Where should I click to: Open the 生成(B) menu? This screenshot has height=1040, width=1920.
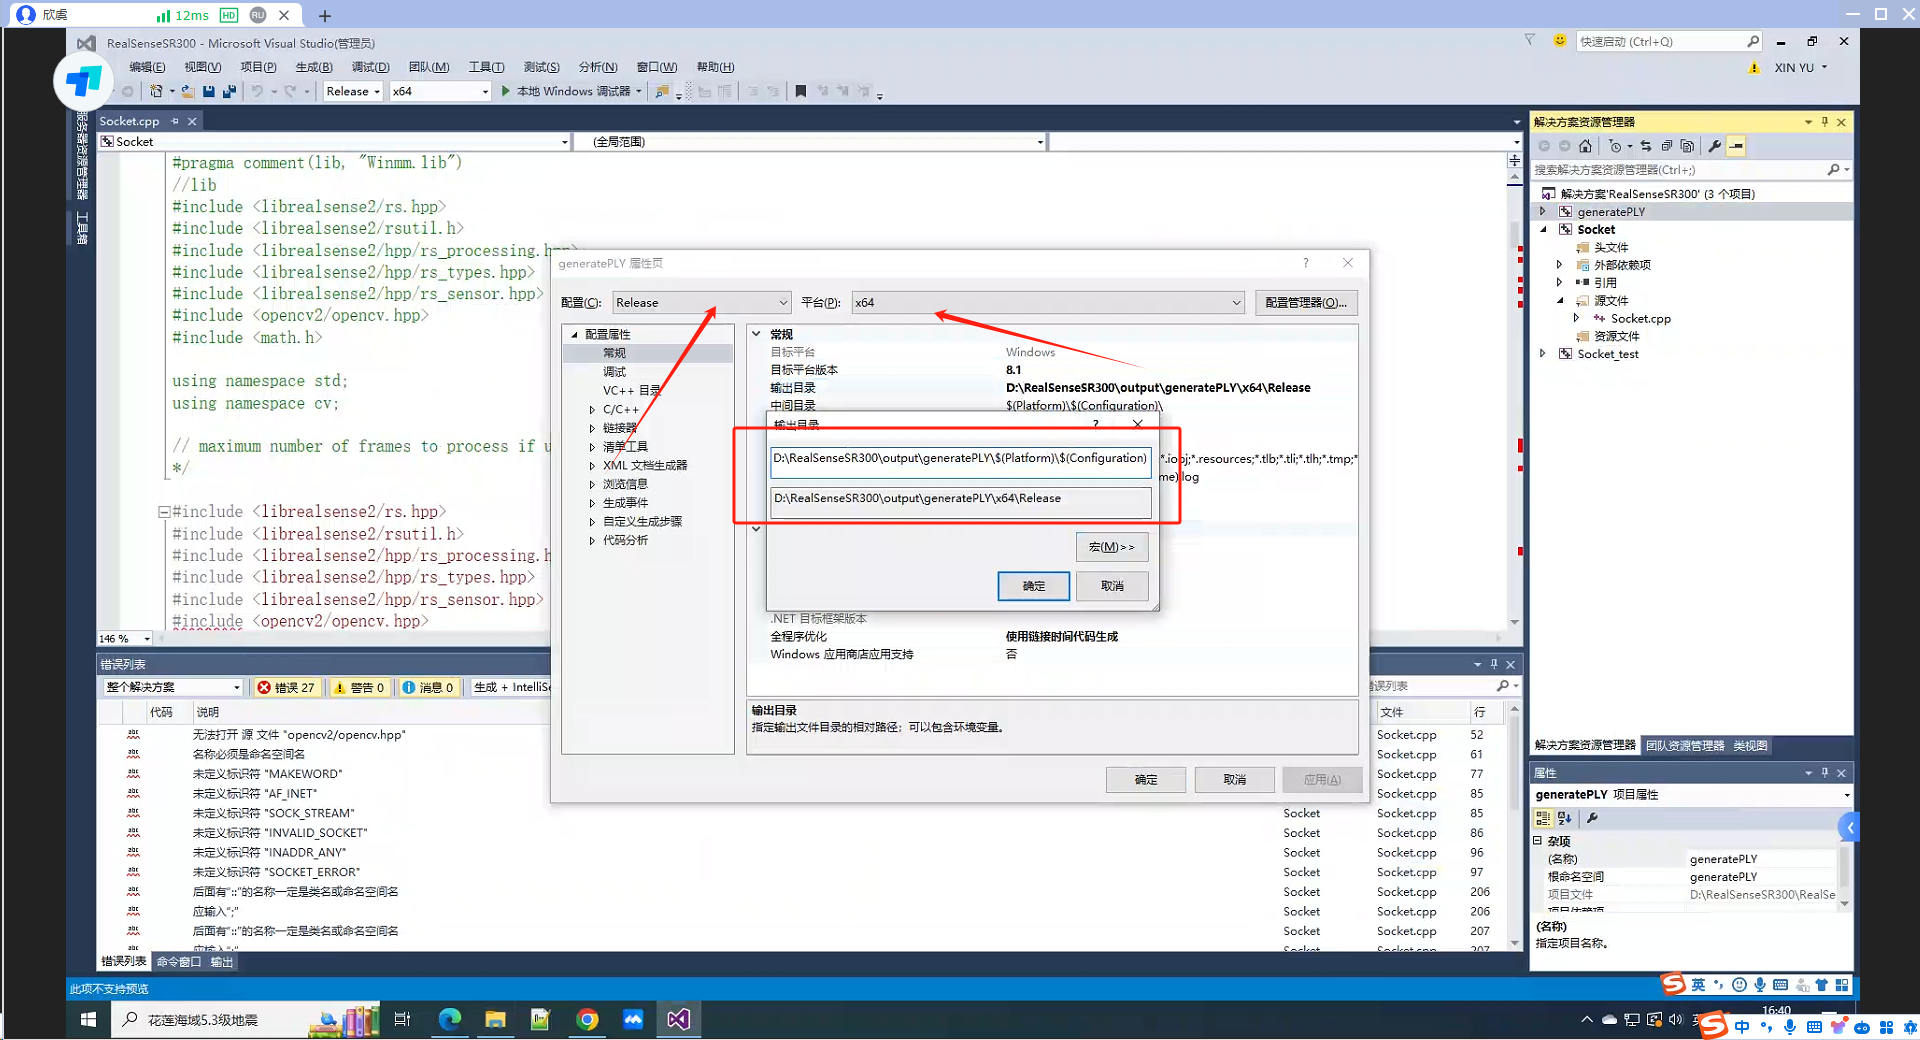pyautogui.click(x=314, y=67)
